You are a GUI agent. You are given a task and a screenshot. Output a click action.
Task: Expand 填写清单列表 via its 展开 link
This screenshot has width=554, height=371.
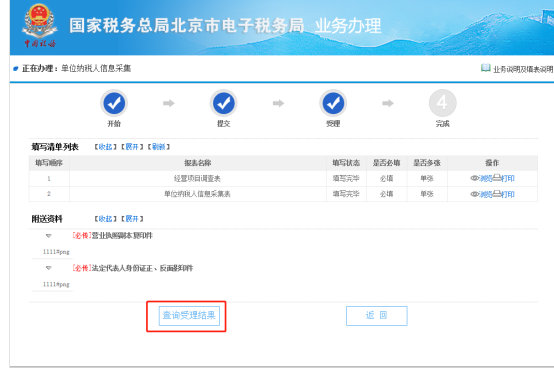(132, 147)
